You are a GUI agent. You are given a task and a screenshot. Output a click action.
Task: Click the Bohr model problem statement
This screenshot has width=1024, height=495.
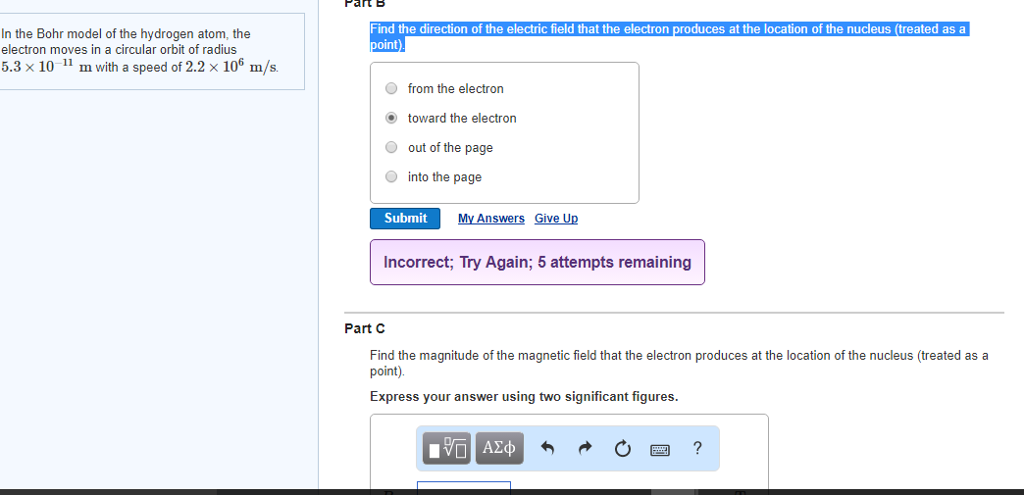140,50
